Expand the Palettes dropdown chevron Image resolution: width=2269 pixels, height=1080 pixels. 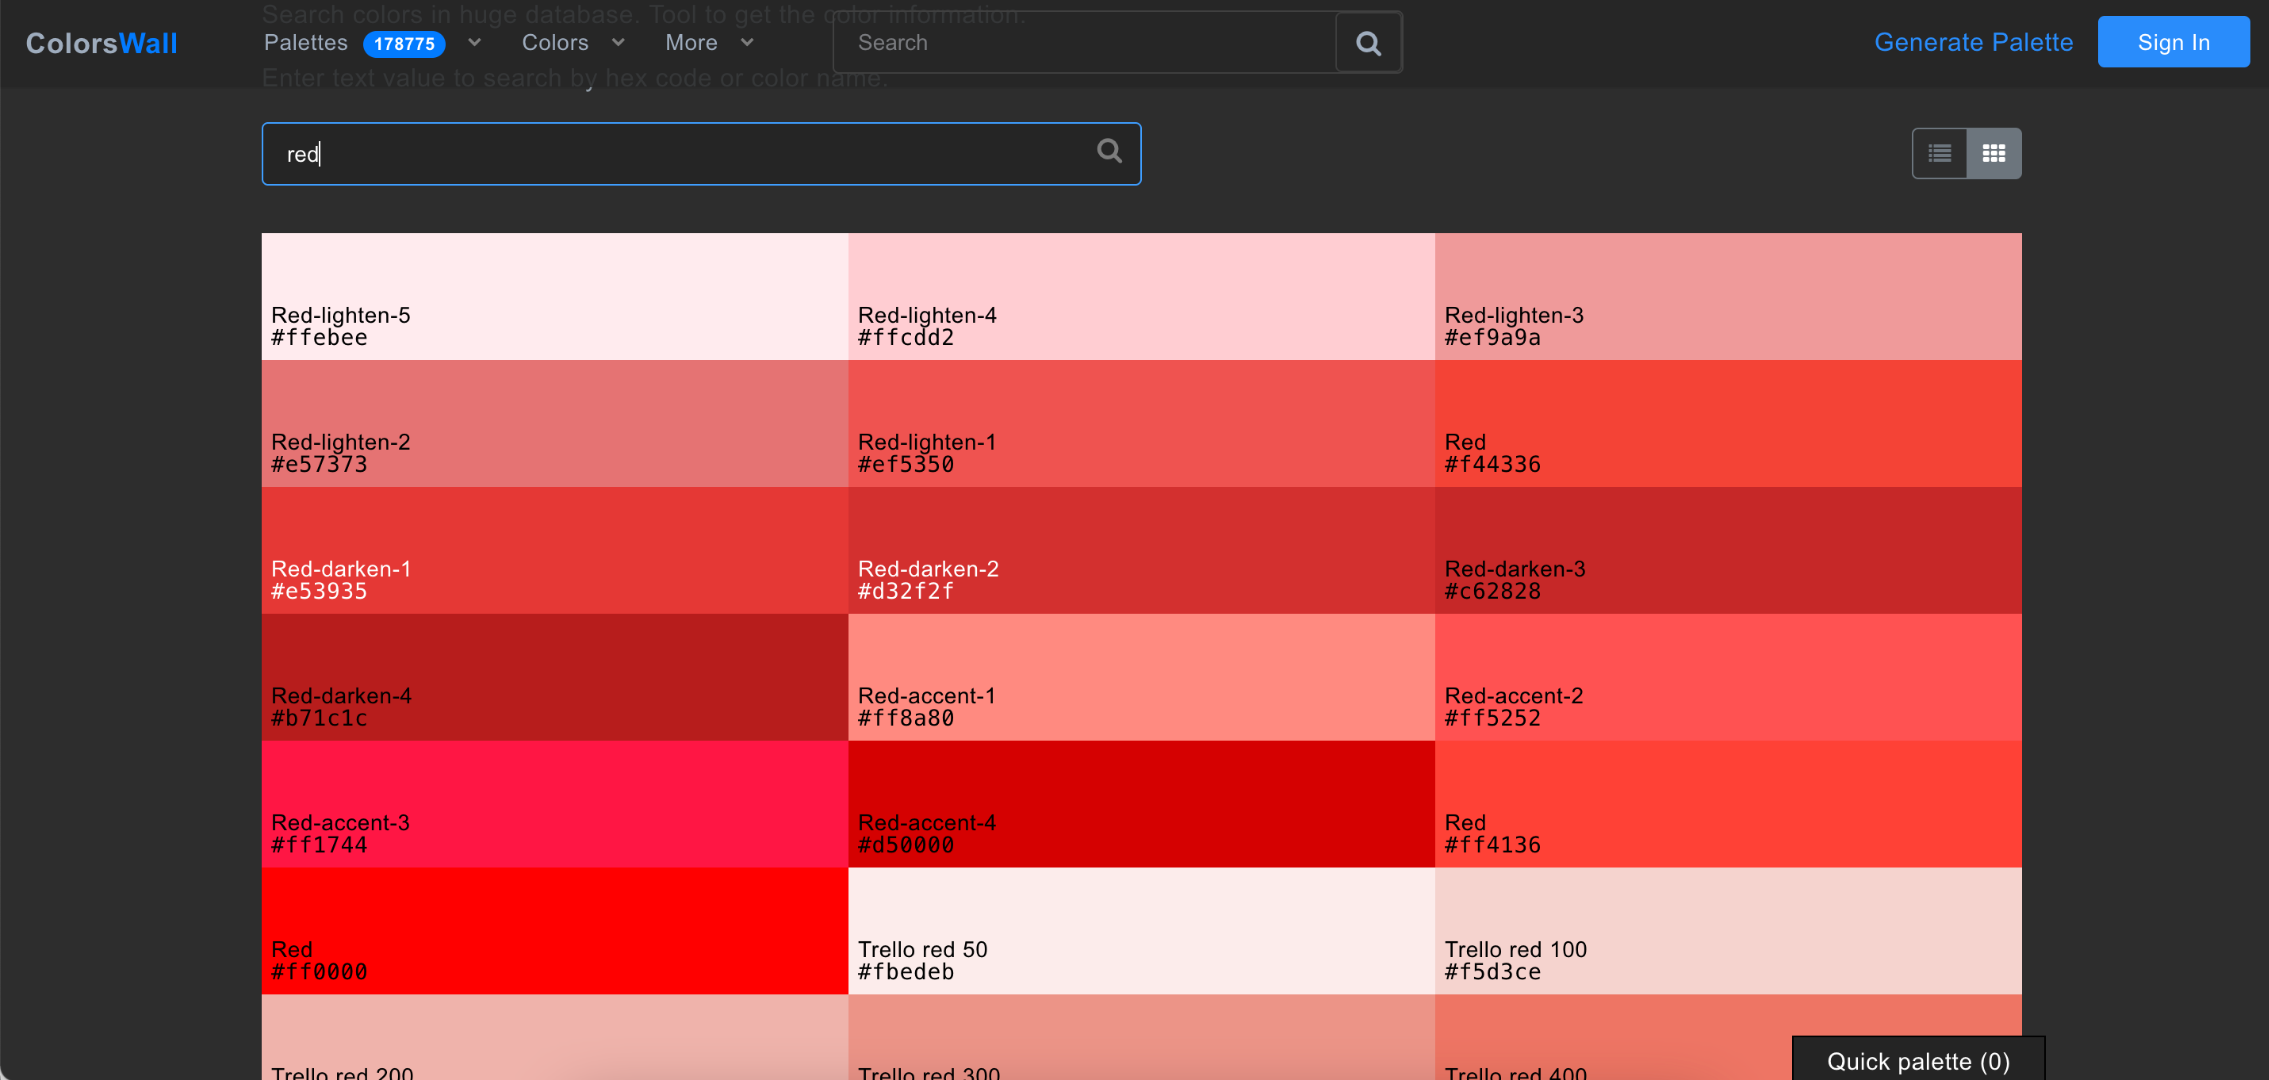coord(474,42)
